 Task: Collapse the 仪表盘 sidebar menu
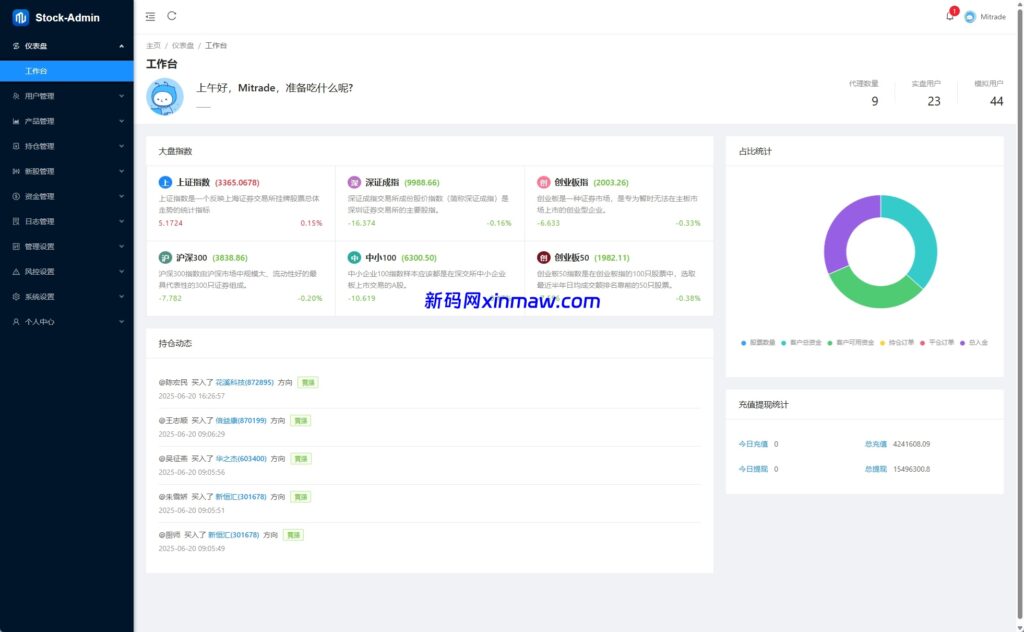click(66, 46)
